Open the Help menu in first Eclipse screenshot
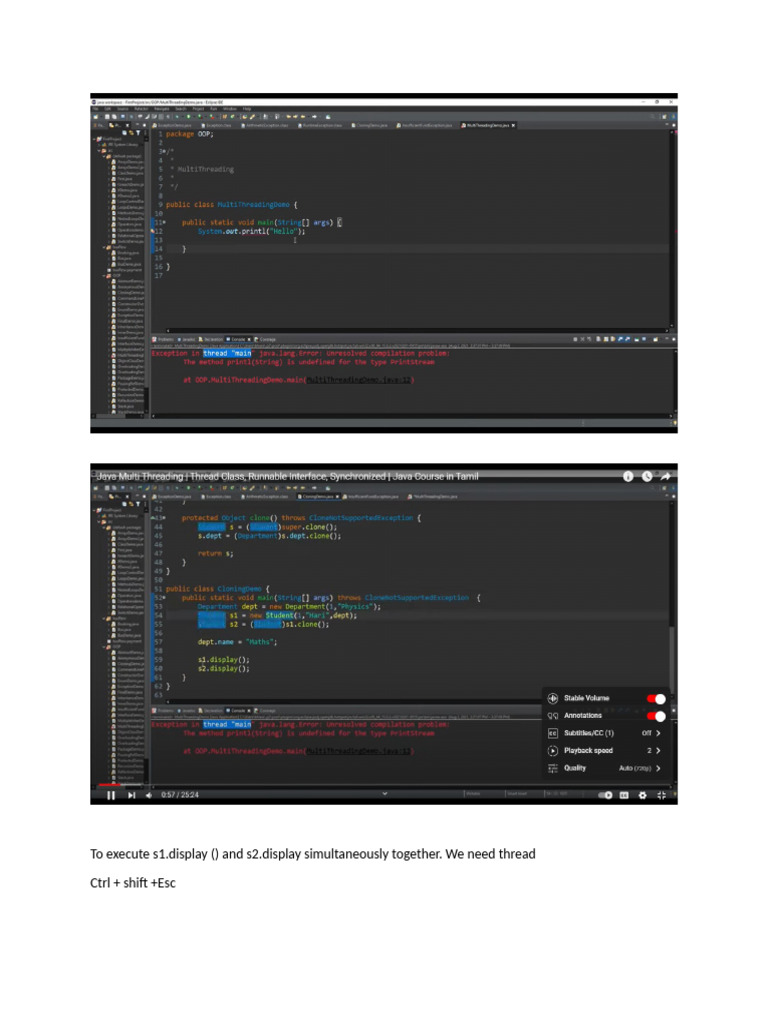 (247, 109)
